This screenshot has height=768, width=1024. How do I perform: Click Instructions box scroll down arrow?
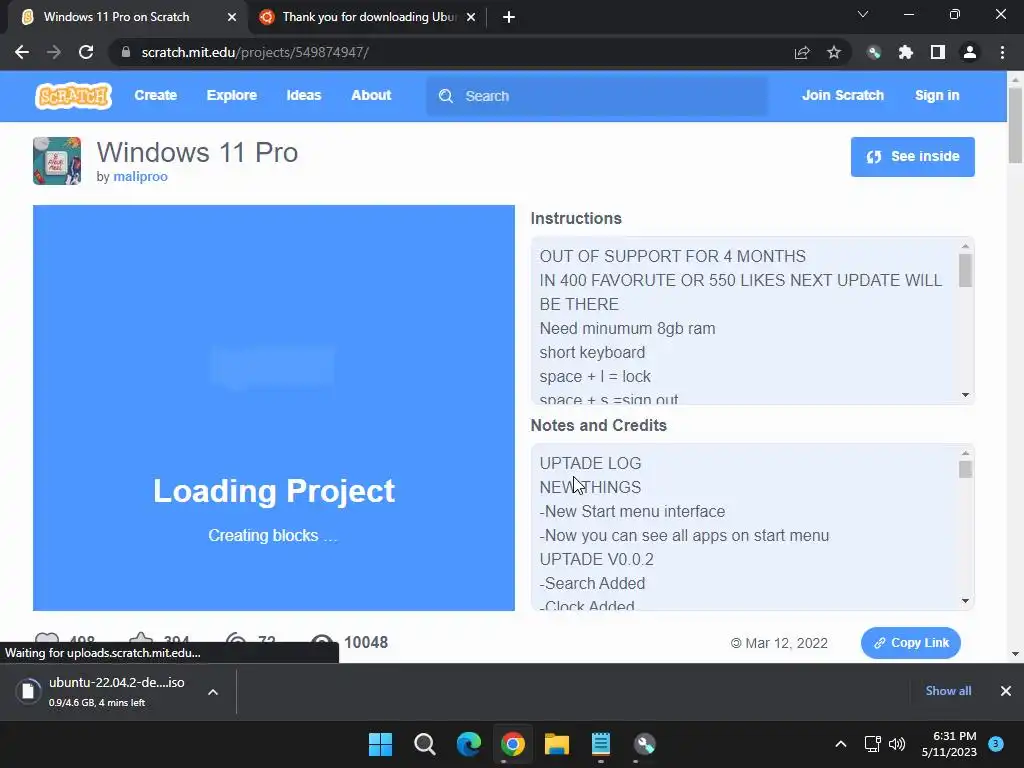[x=965, y=395]
